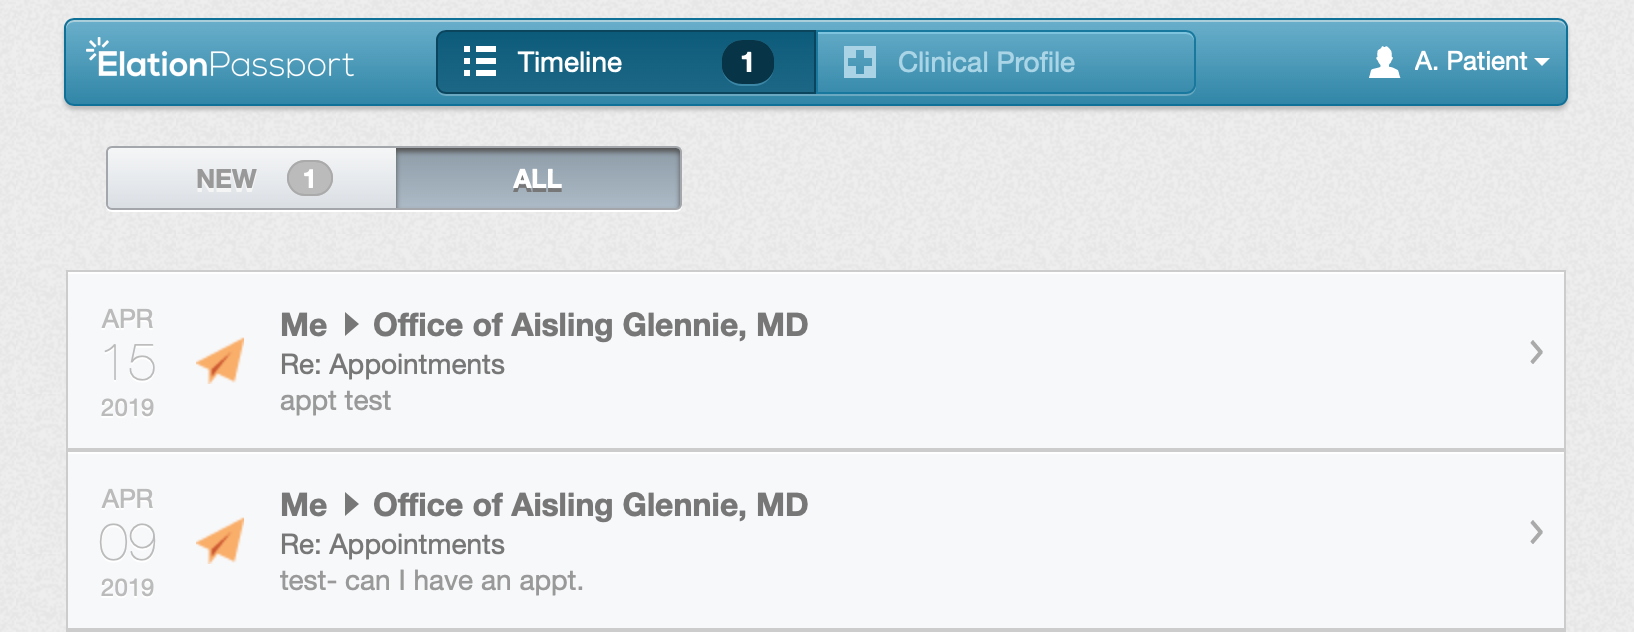
Task: Click first "Office of Aisling Glennie, MD" heading
Action: 590,325
